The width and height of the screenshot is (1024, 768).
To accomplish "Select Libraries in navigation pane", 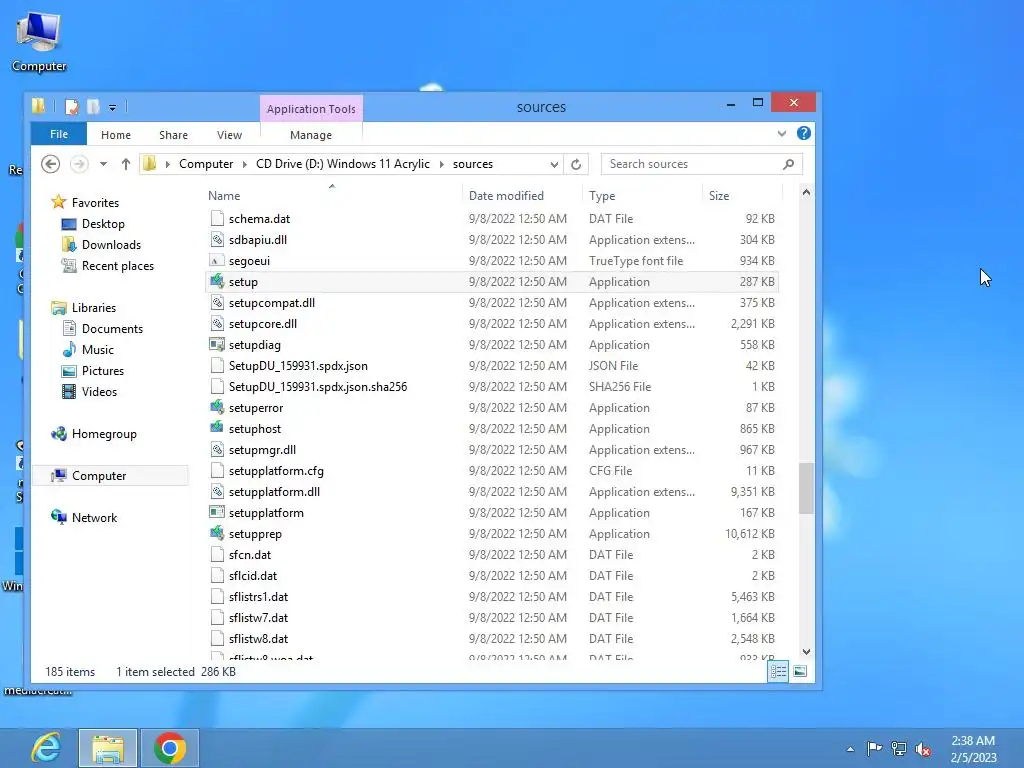I will pos(93,308).
